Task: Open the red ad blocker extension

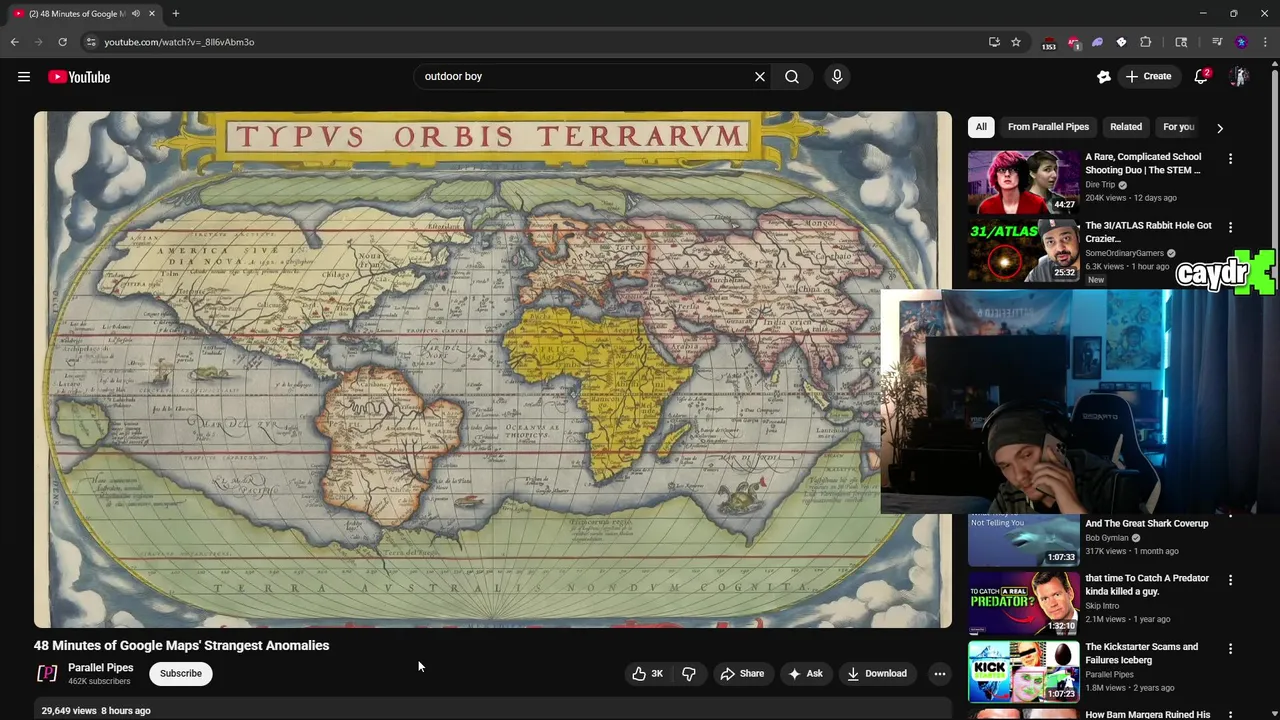Action: pos(1073,42)
